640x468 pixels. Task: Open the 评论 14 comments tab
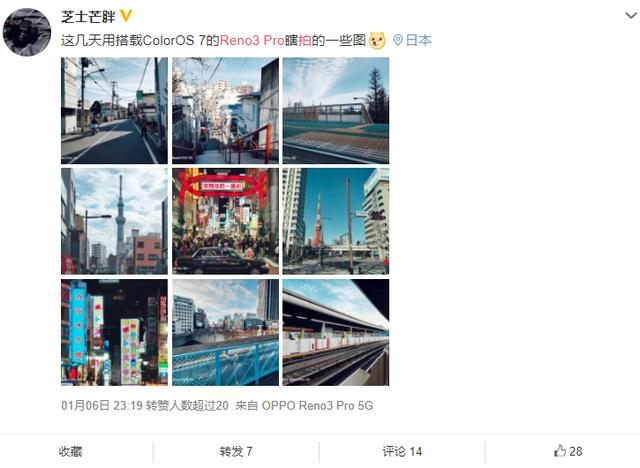[402, 452]
